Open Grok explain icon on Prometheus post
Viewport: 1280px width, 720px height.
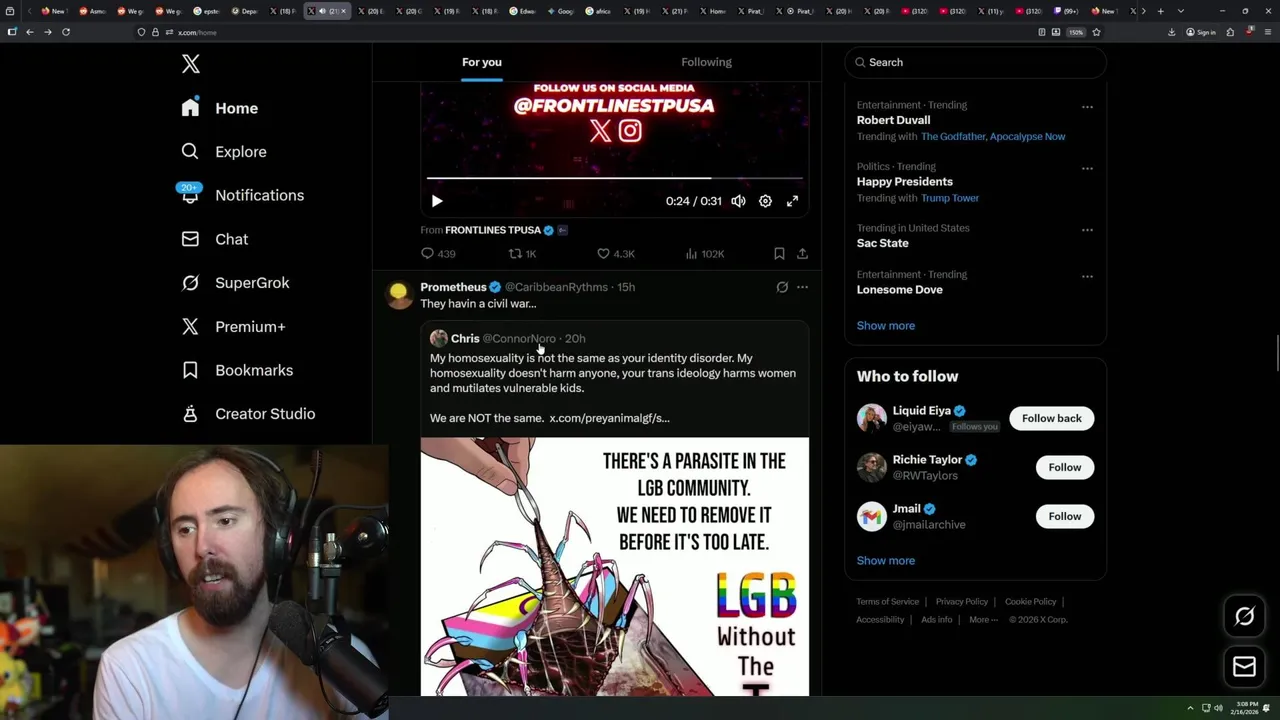[782, 287]
